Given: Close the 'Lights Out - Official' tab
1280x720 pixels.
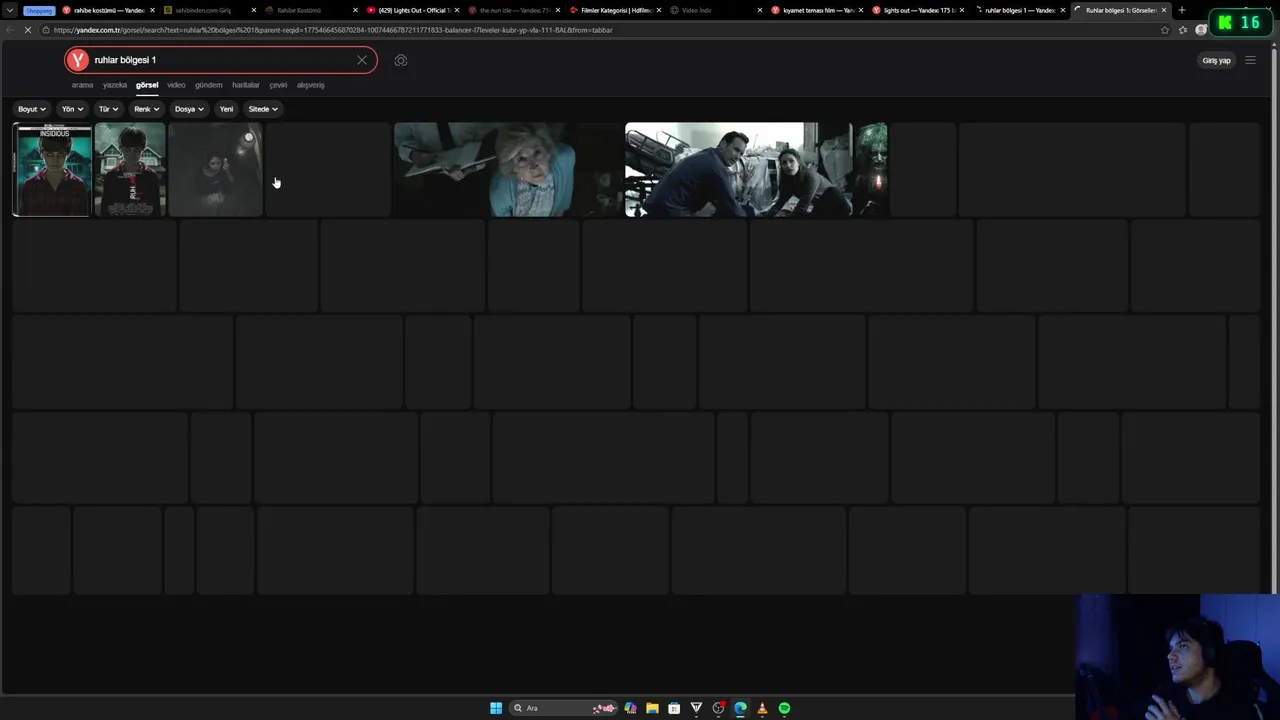Looking at the screenshot, I should point(457,10).
